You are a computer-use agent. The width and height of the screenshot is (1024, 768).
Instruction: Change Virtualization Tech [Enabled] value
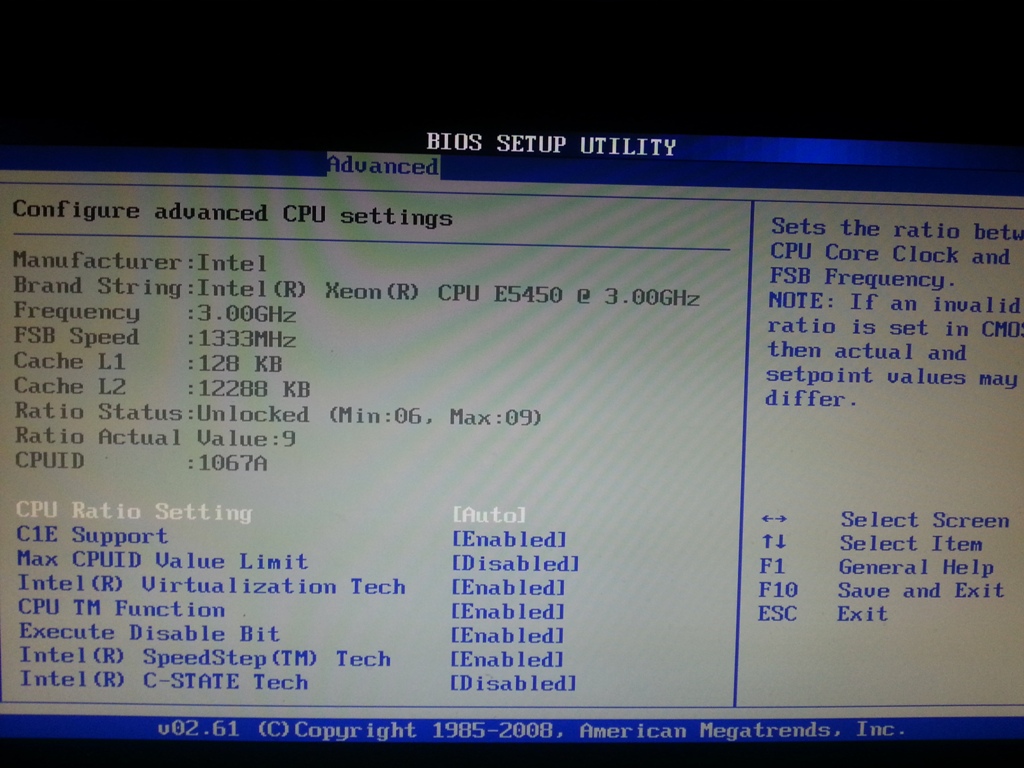click(x=508, y=588)
